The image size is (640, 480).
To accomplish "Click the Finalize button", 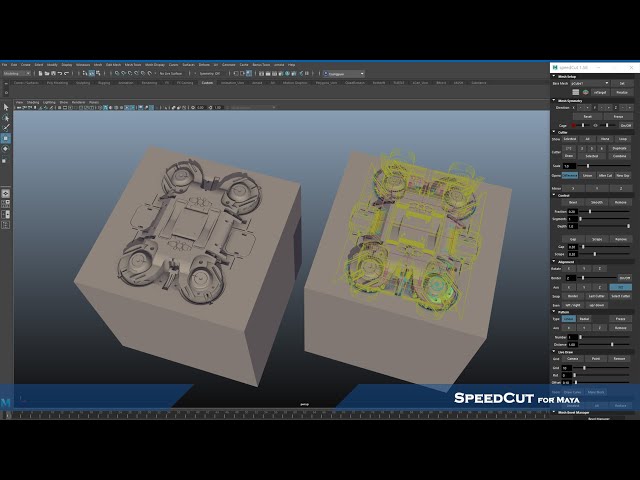I will tap(622, 92).
